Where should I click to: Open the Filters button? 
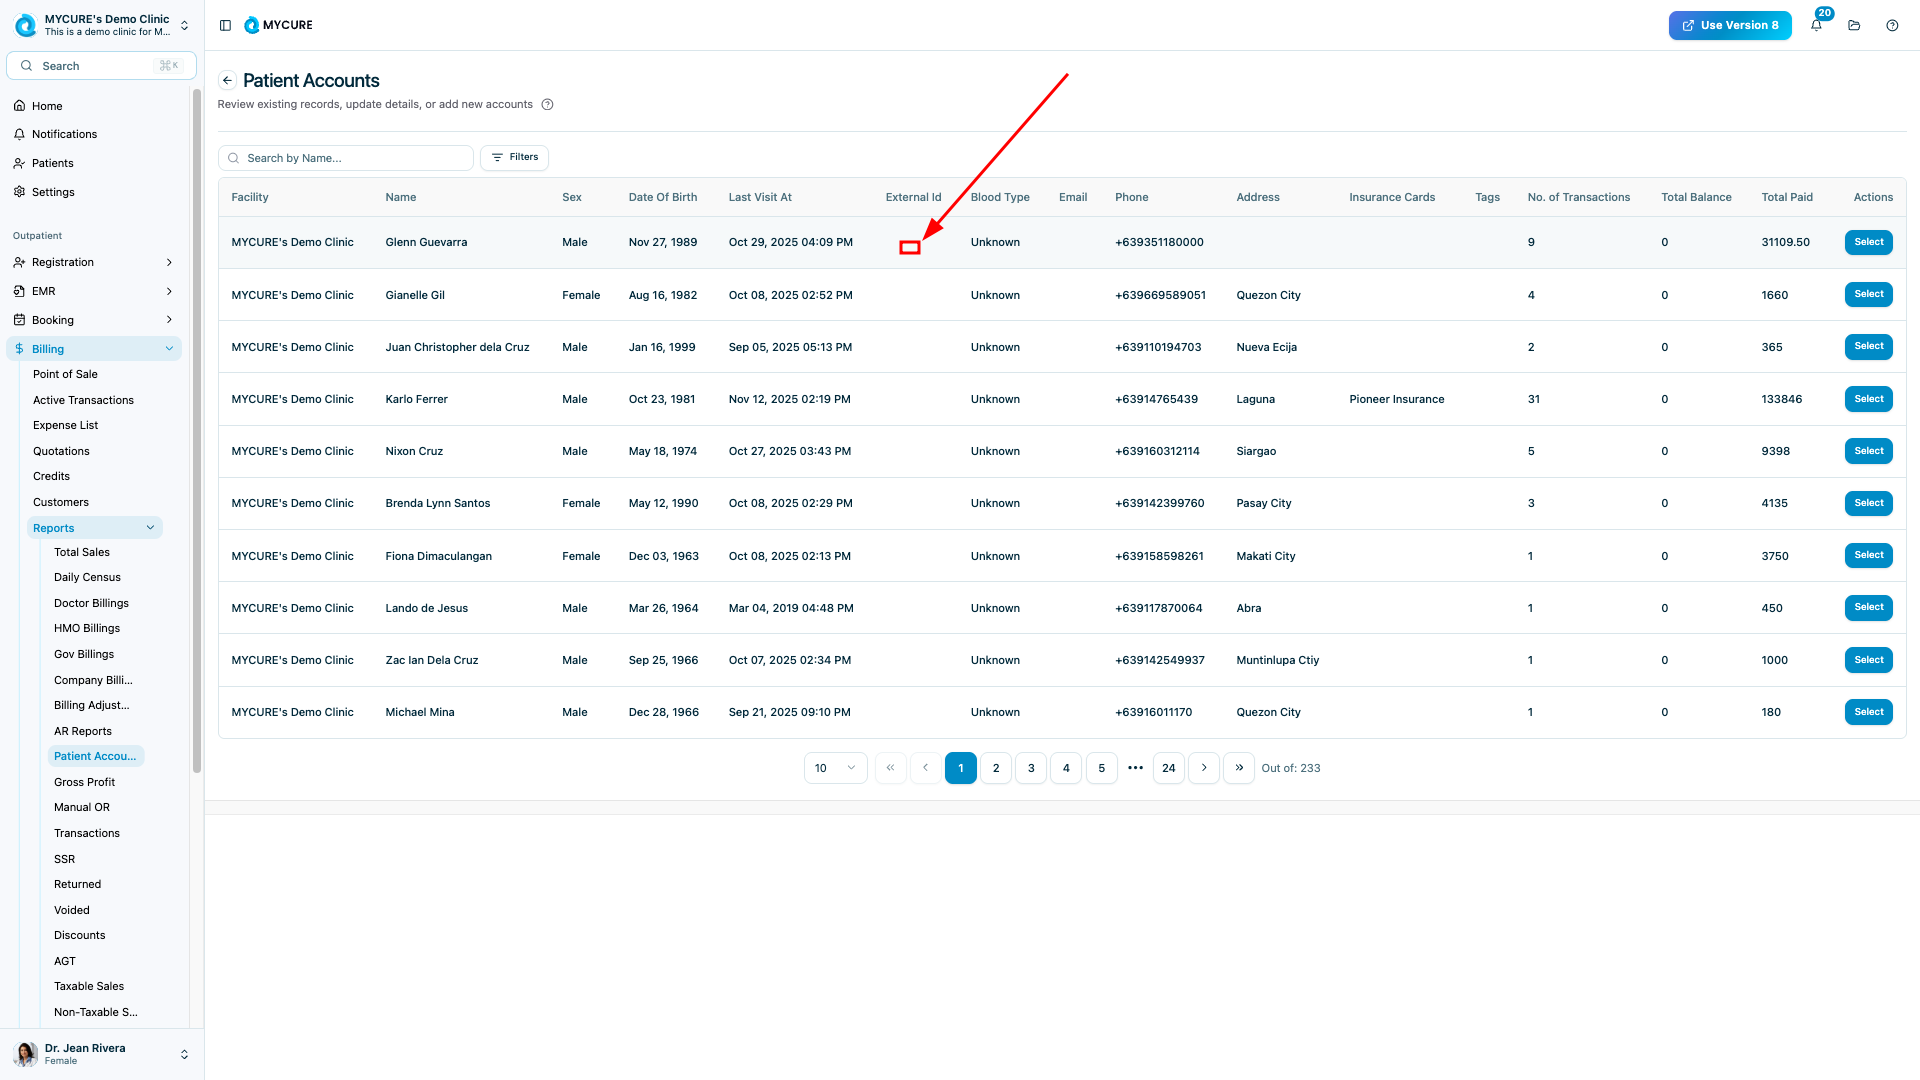coord(514,157)
